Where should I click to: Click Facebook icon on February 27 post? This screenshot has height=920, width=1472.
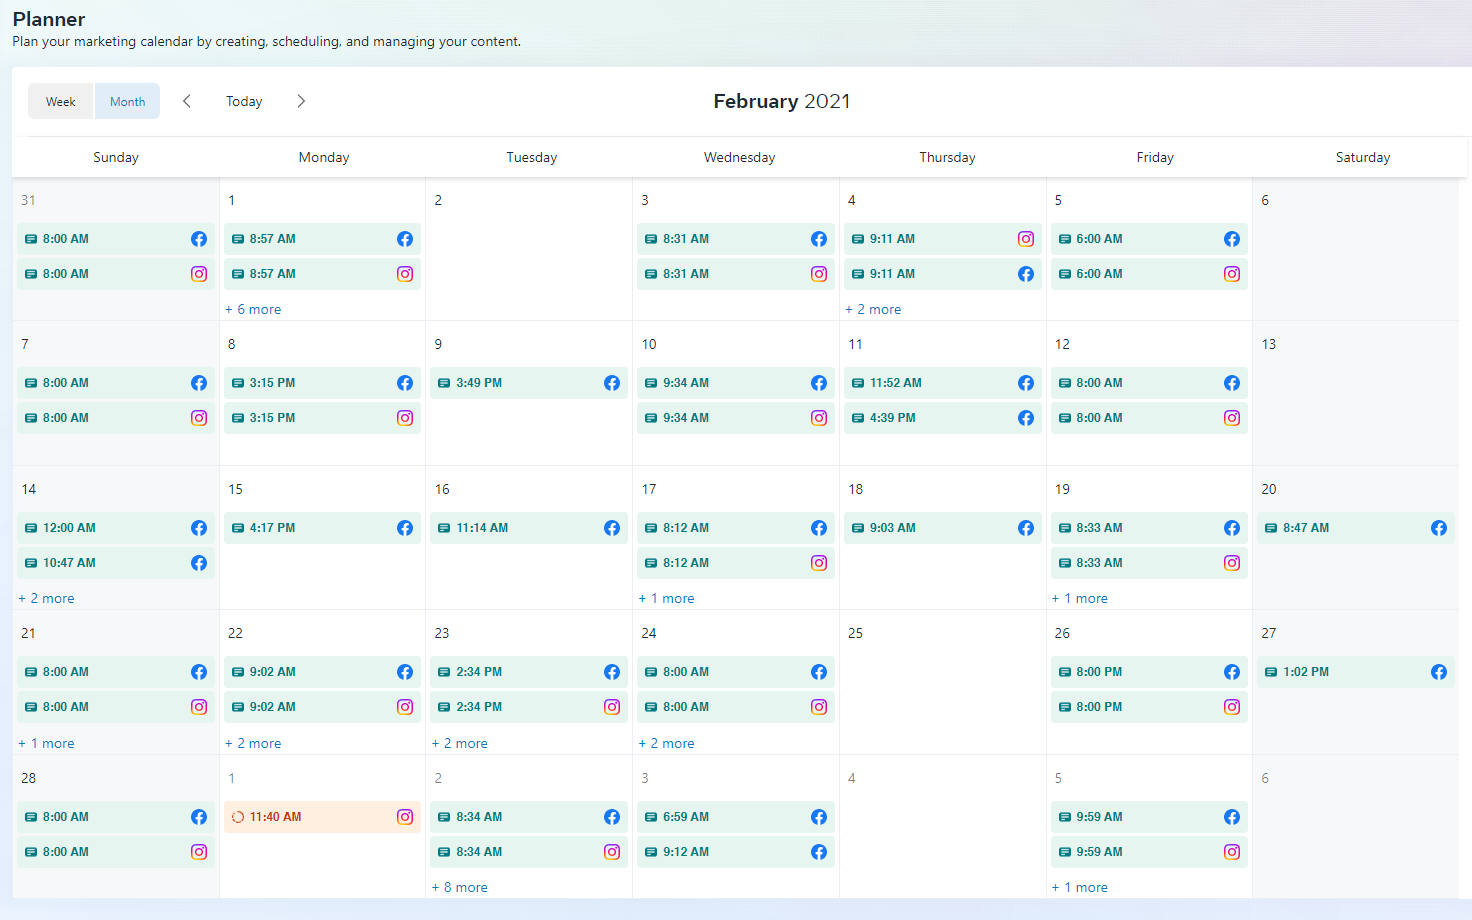click(1439, 672)
